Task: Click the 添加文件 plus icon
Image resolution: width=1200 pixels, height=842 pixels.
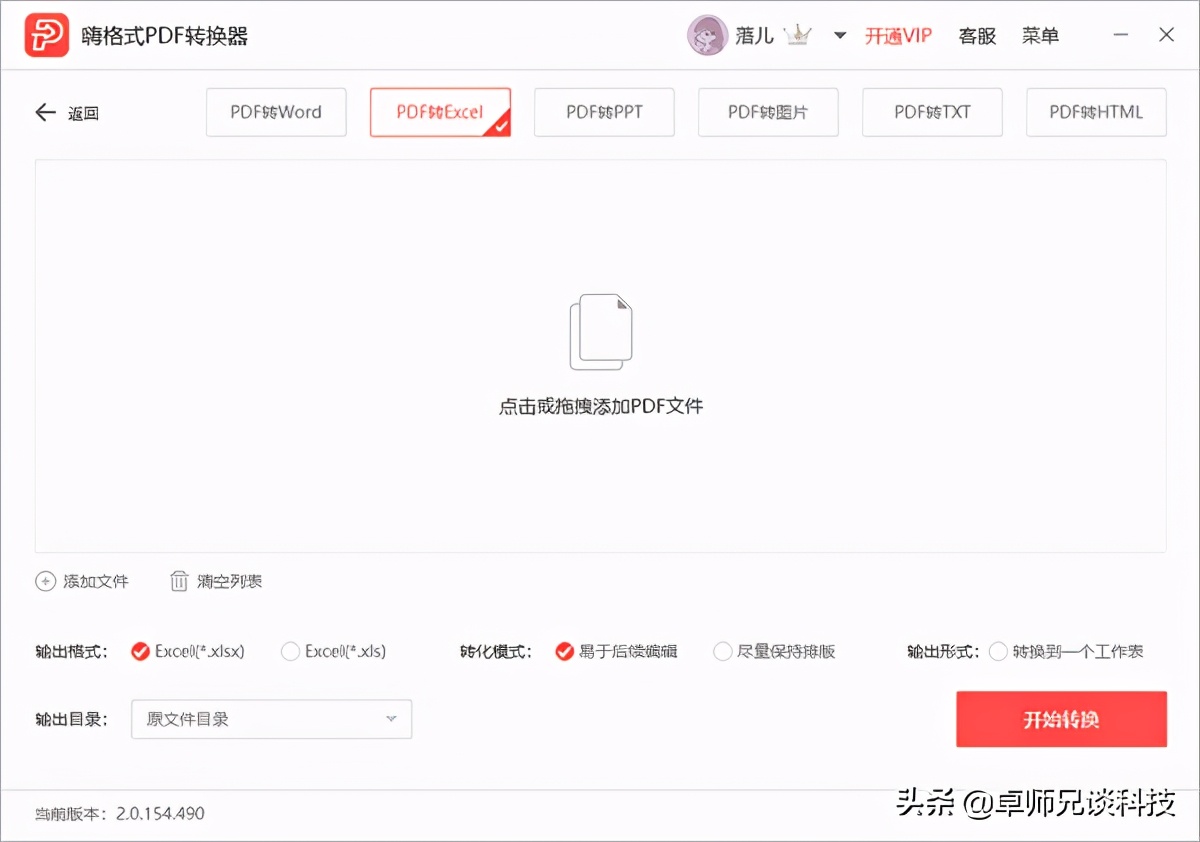Action: 45,581
